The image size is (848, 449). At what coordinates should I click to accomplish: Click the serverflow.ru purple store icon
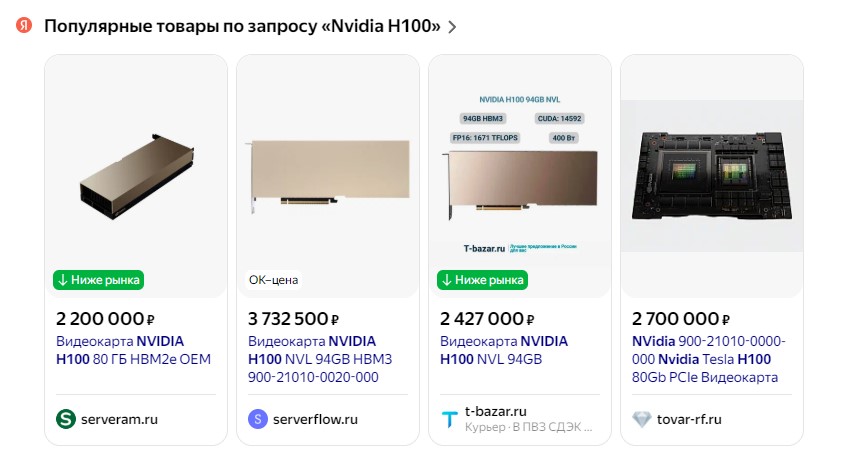pyautogui.click(x=258, y=419)
